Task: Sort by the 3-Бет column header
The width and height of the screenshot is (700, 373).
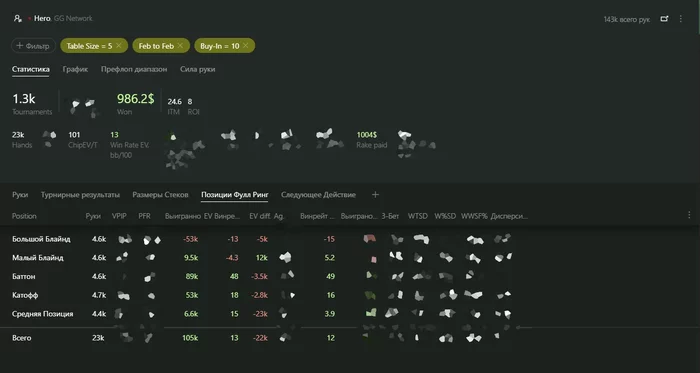Action: 390,216
